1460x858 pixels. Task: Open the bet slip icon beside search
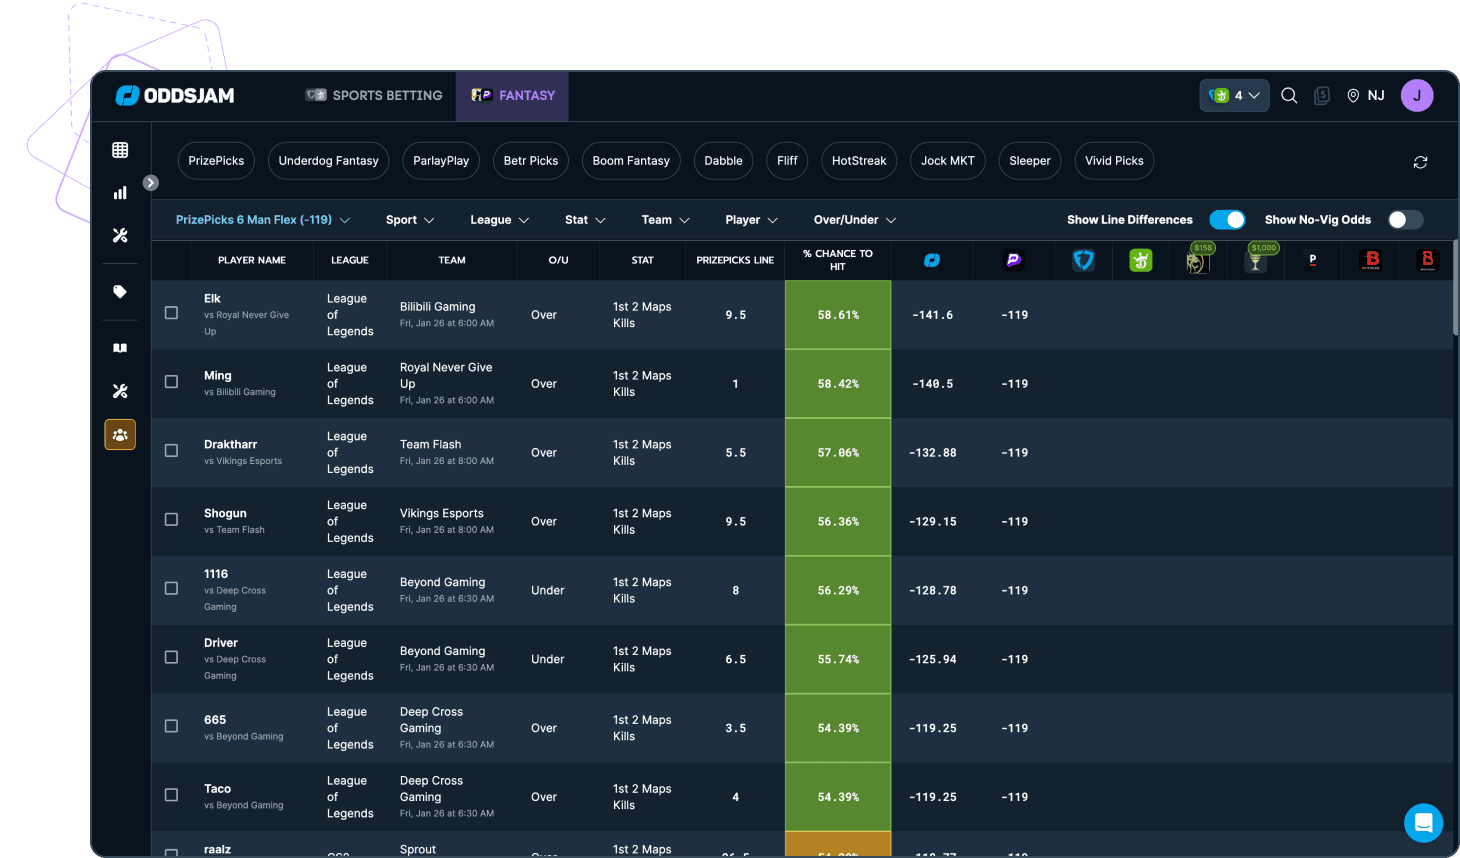[x=1322, y=95]
